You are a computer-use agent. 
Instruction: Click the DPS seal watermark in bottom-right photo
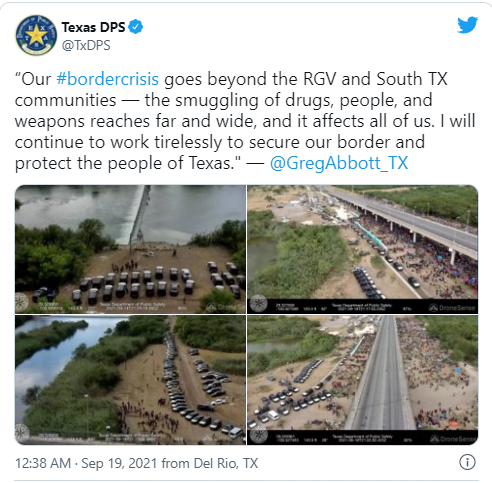point(259,434)
